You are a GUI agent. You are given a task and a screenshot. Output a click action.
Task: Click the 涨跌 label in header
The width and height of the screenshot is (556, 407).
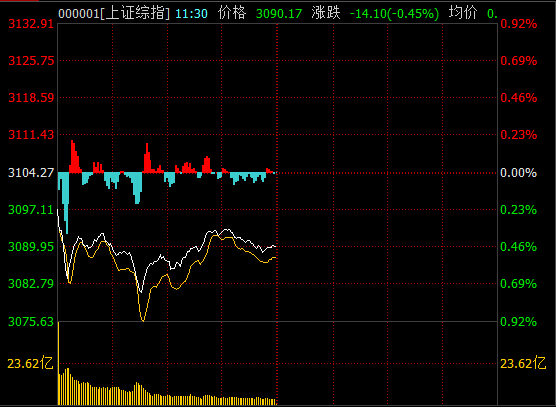pos(326,13)
